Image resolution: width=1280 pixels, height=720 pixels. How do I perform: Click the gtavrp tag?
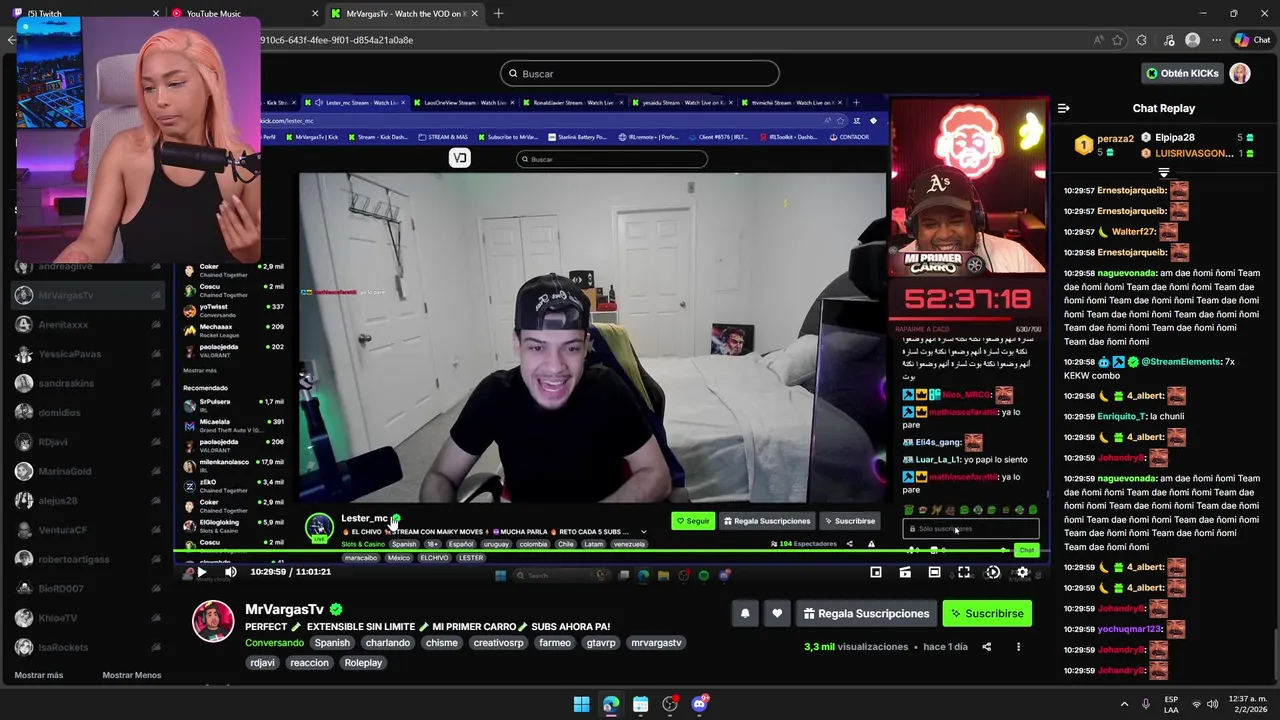pos(601,643)
